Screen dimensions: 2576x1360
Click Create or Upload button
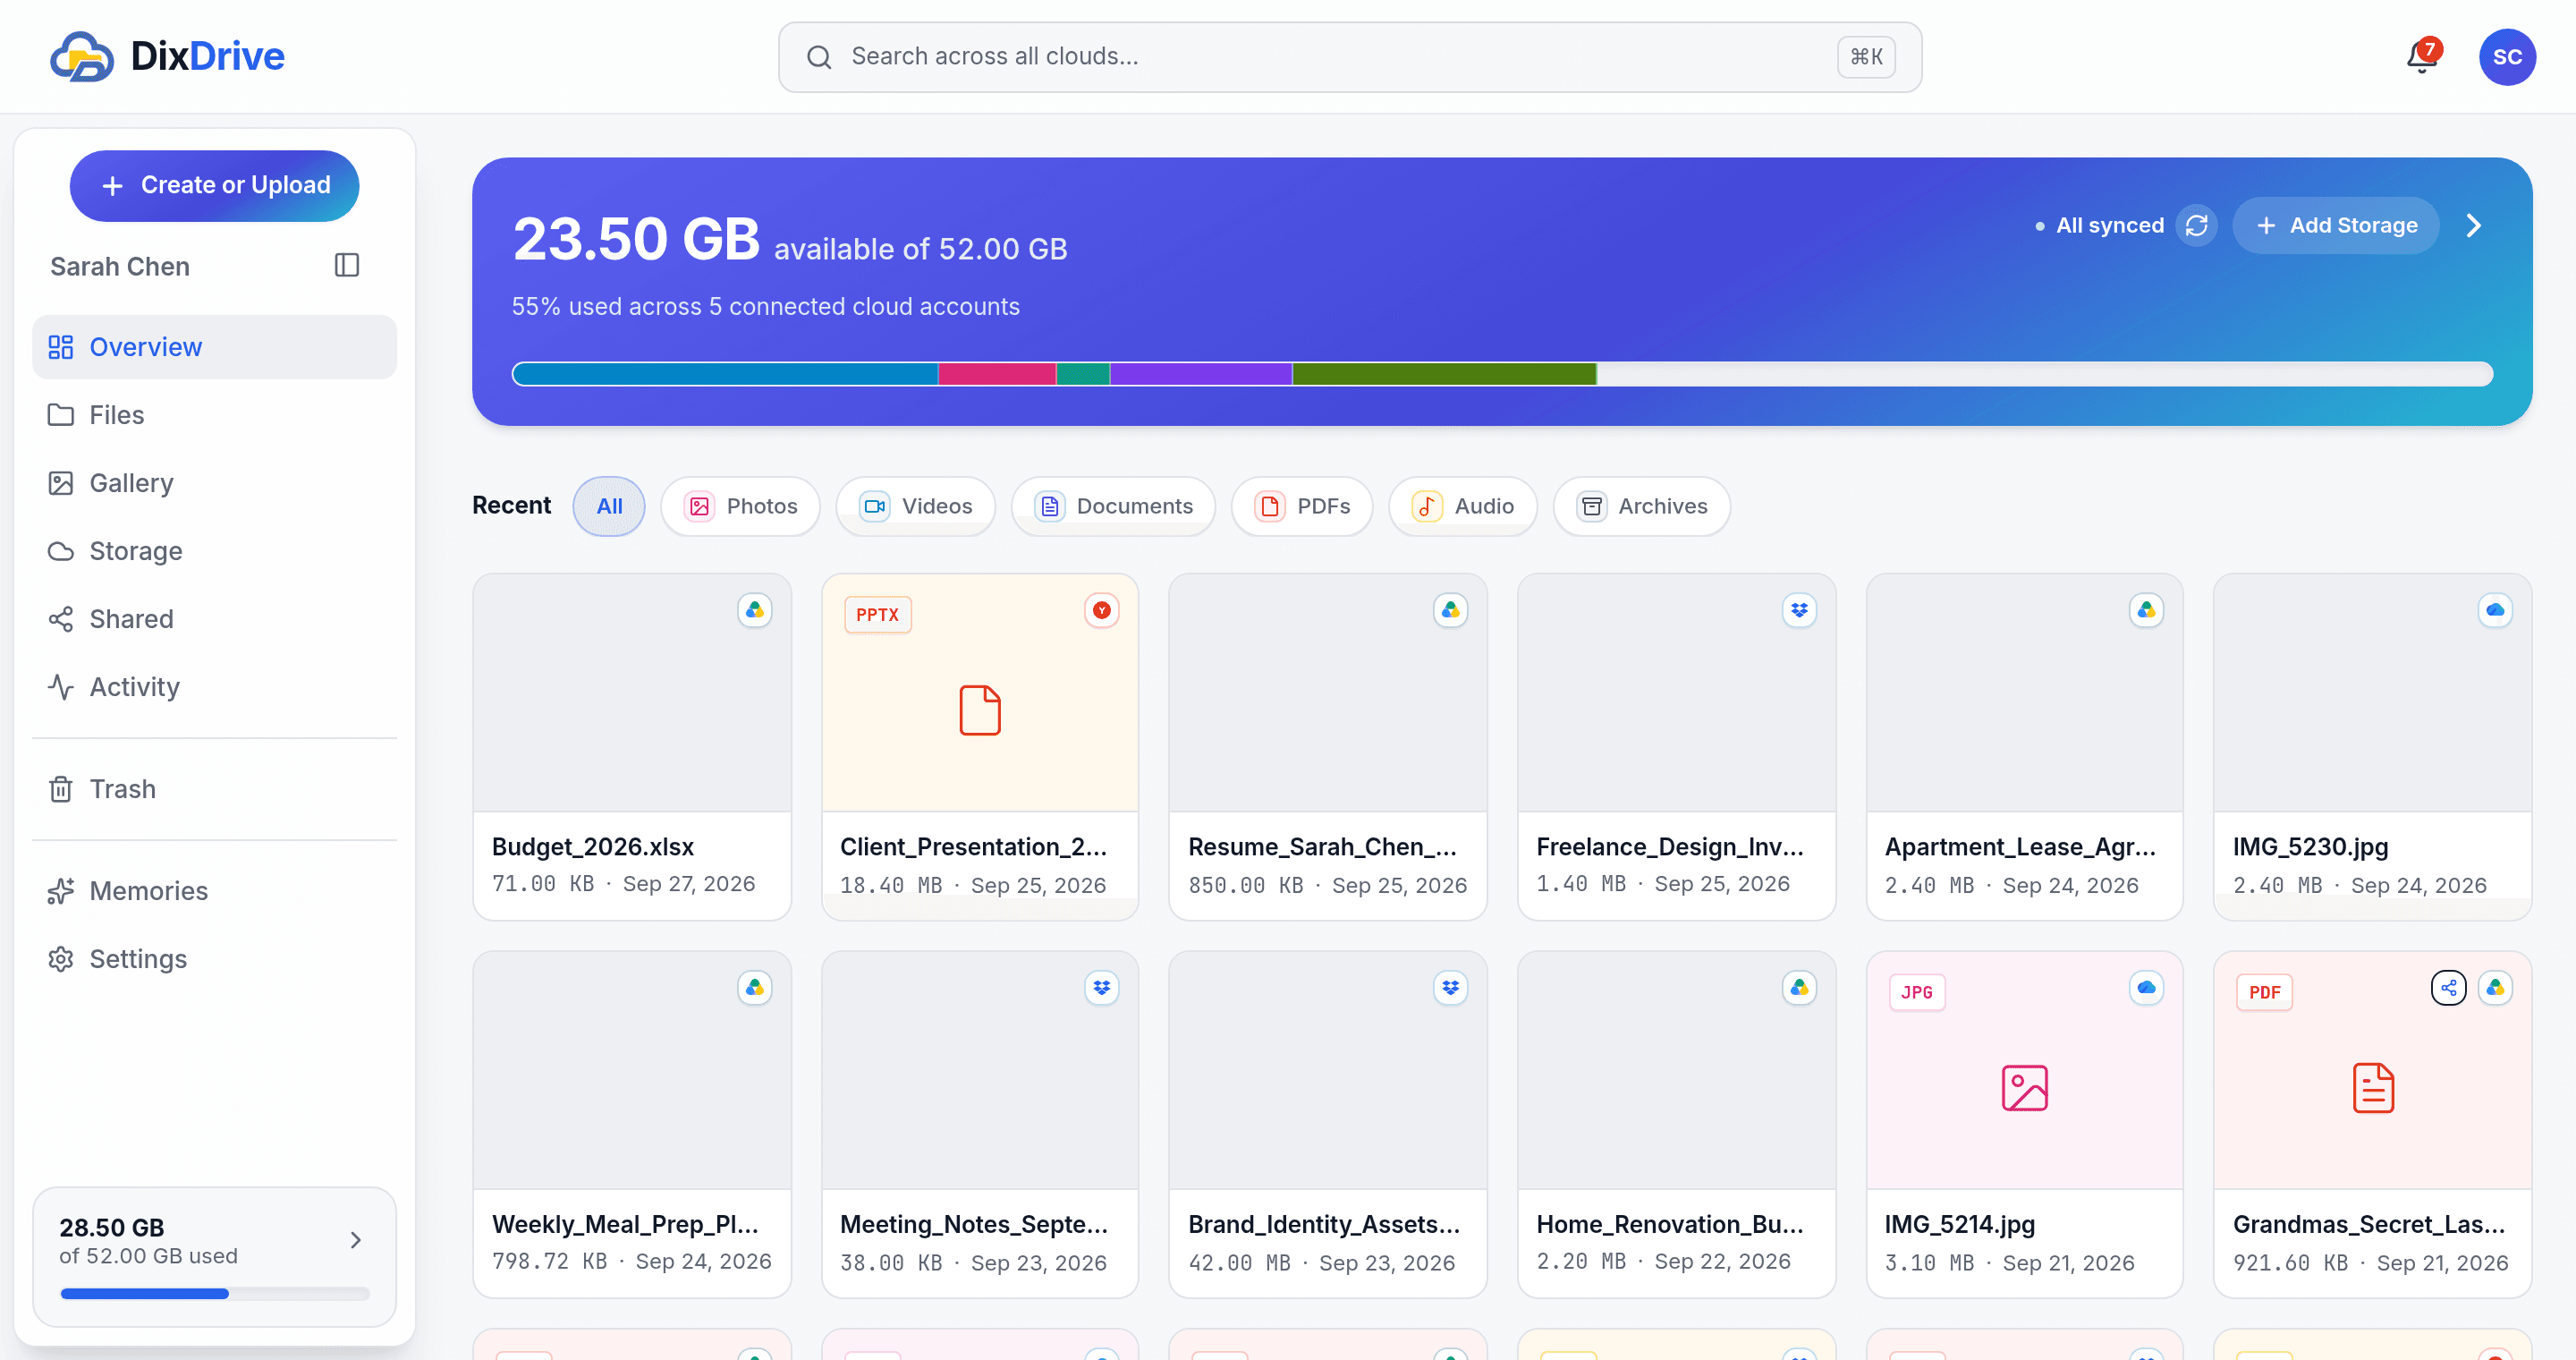point(214,185)
